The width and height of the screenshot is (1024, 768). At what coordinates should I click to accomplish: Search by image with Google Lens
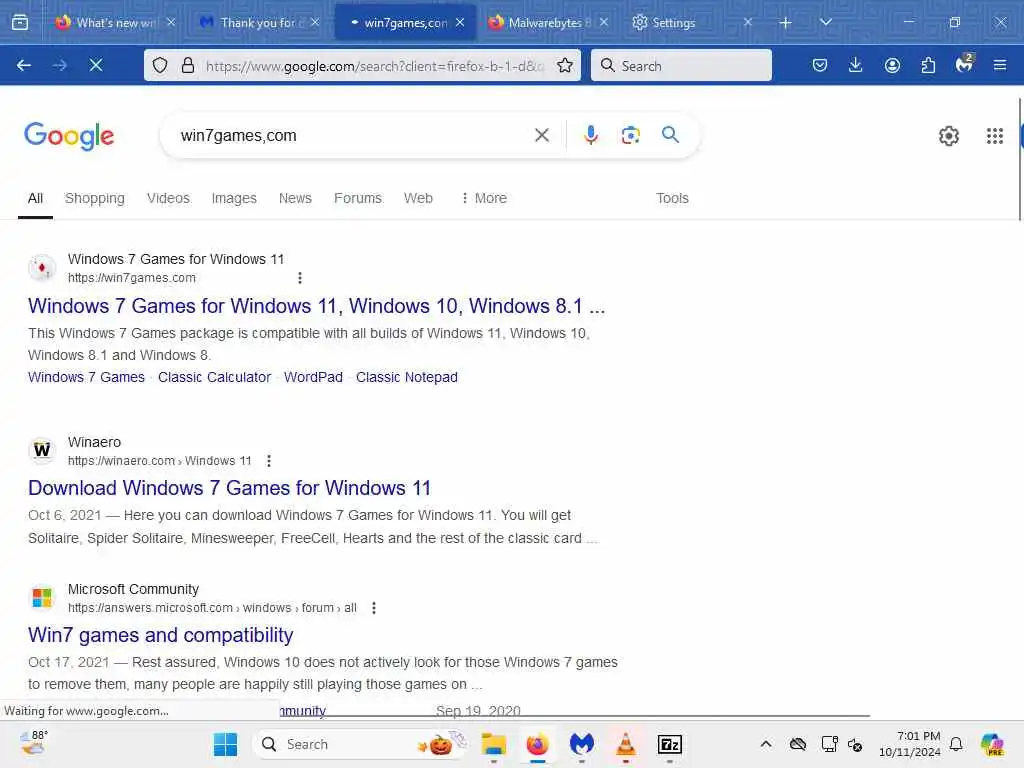(x=630, y=135)
